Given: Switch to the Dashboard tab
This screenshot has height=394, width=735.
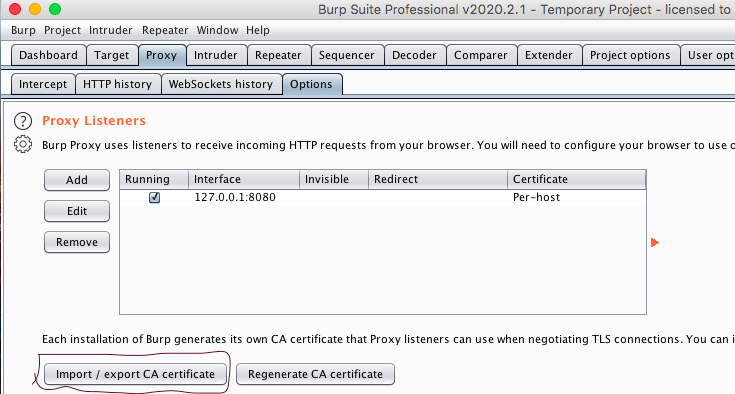Looking at the screenshot, I should point(48,55).
